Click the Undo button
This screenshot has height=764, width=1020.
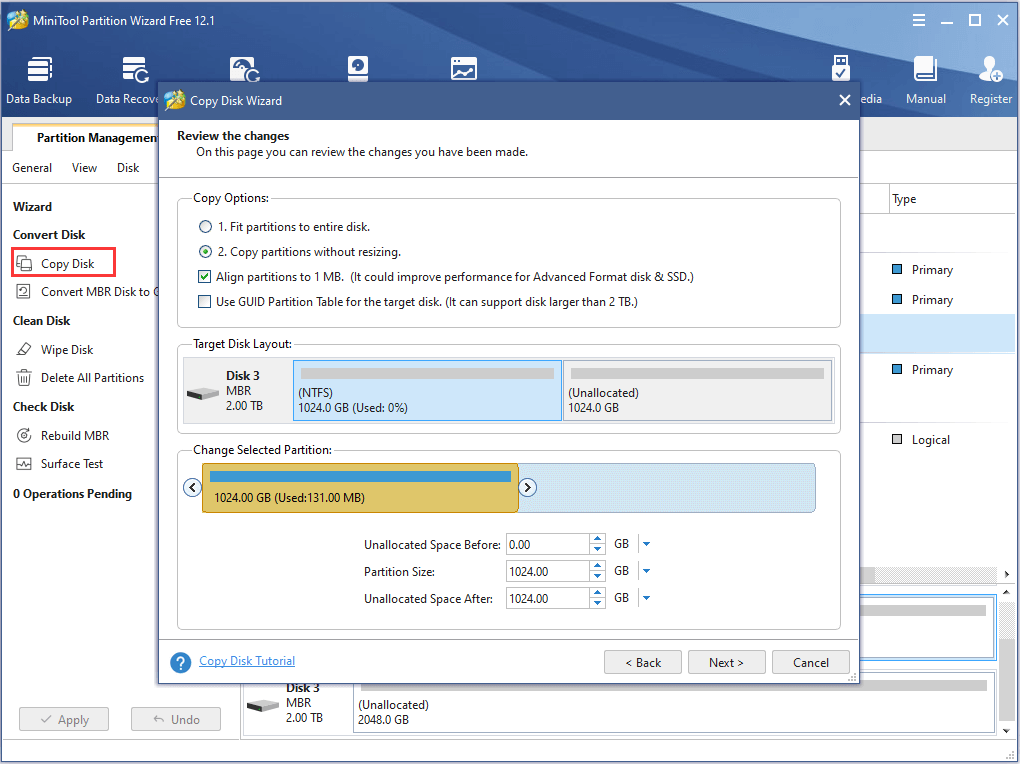coord(176,719)
